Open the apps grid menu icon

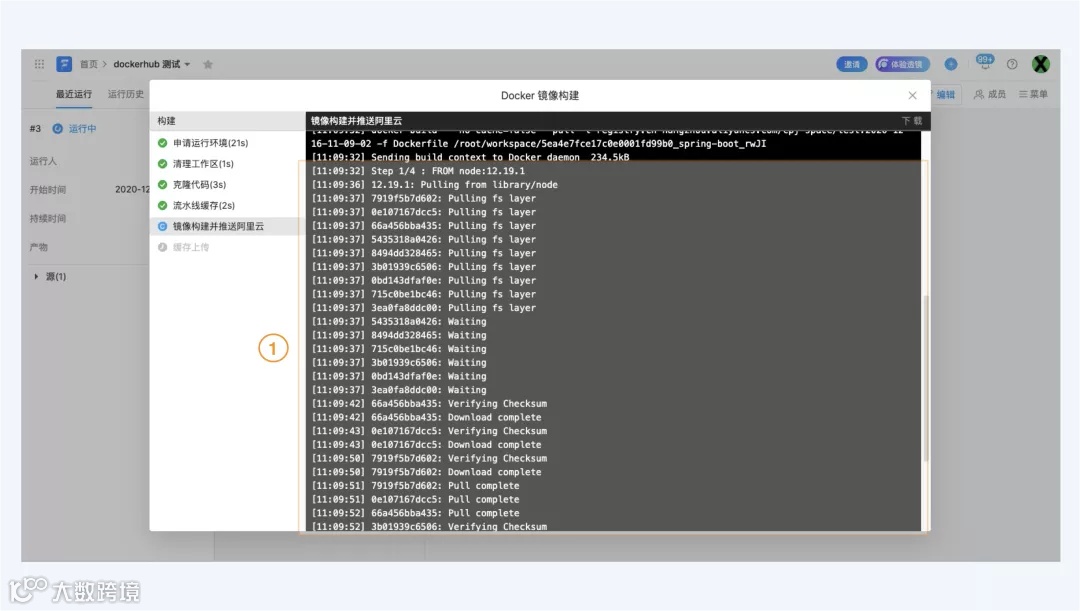39,64
